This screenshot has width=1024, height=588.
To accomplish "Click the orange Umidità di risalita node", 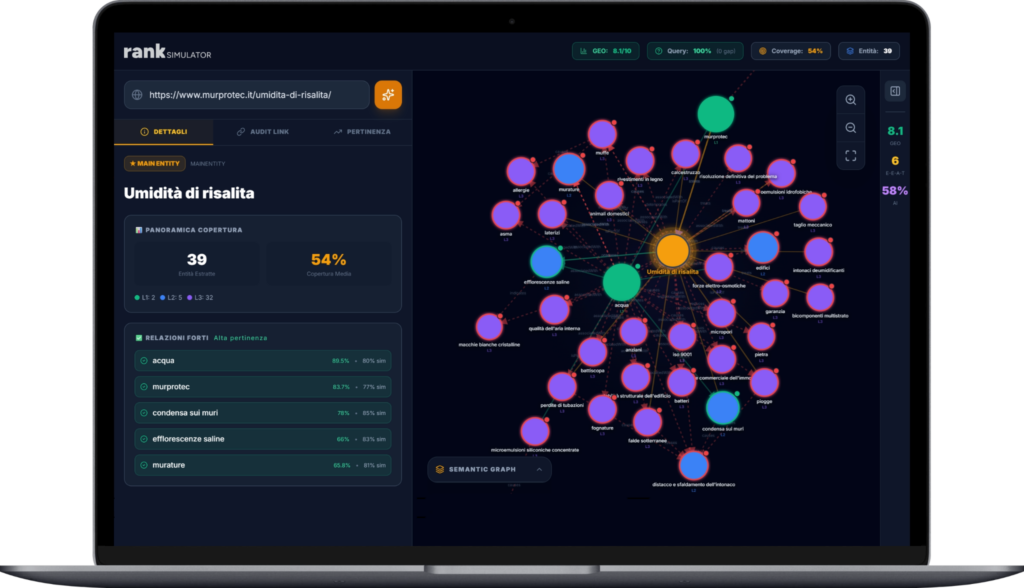I will point(672,250).
